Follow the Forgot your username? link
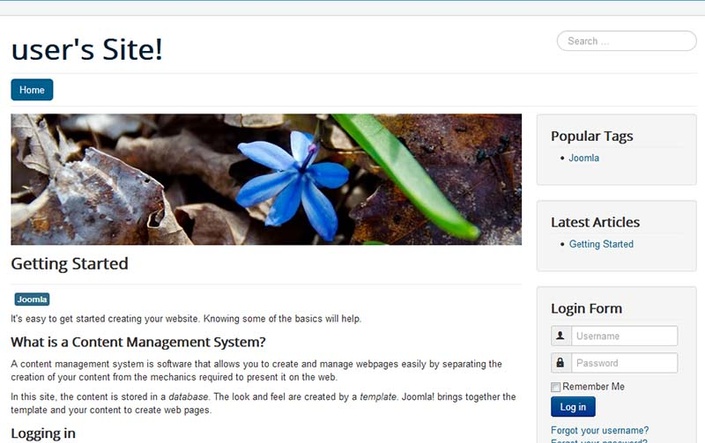705x443 pixels. [x=600, y=430]
